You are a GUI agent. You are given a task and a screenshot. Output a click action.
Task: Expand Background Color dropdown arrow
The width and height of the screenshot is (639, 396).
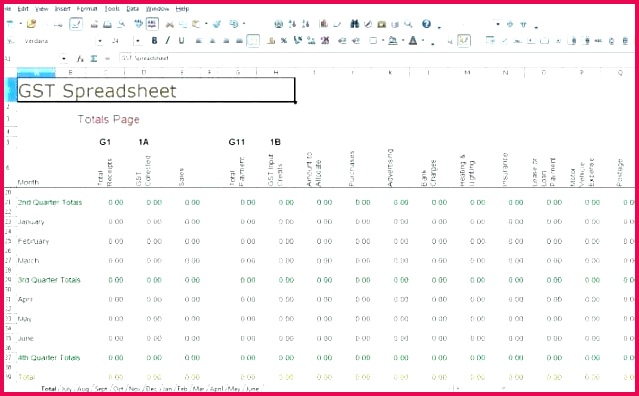tap(403, 40)
